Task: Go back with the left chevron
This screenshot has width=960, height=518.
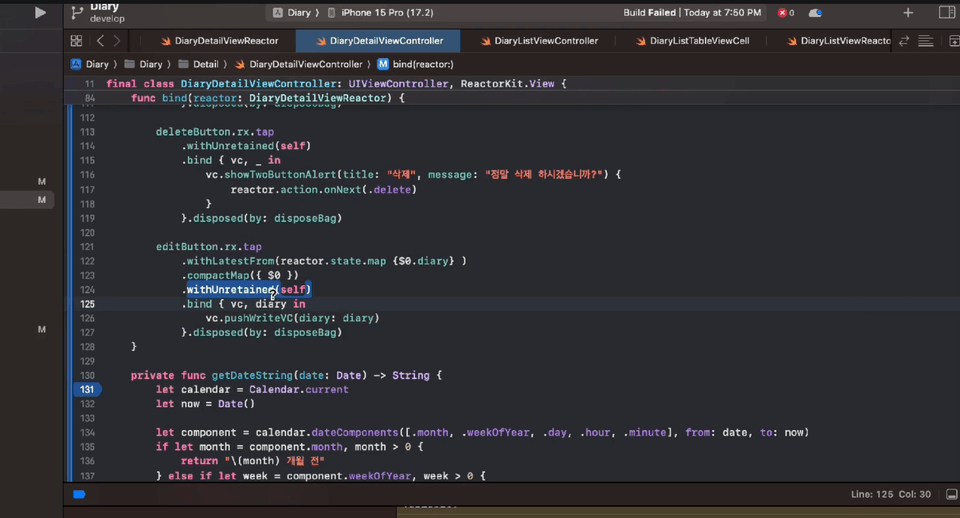Action: coord(100,41)
